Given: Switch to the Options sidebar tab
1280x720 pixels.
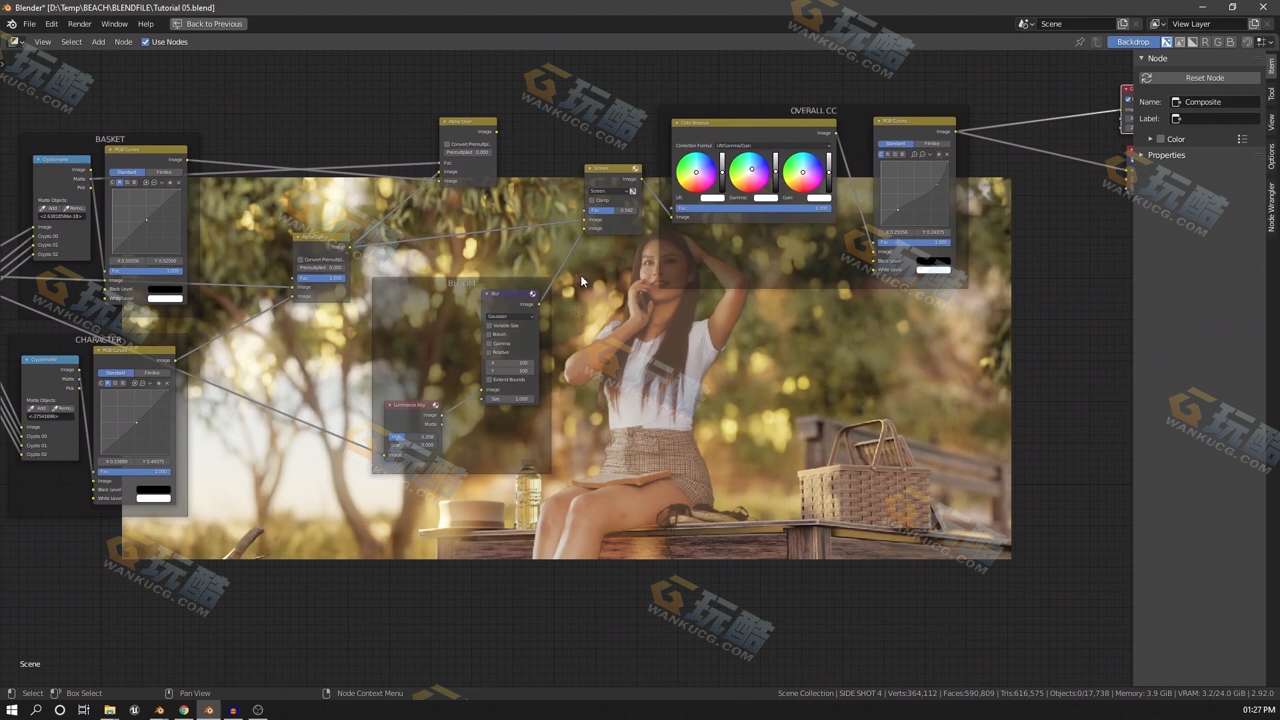Looking at the screenshot, I should (x=1272, y=156).
